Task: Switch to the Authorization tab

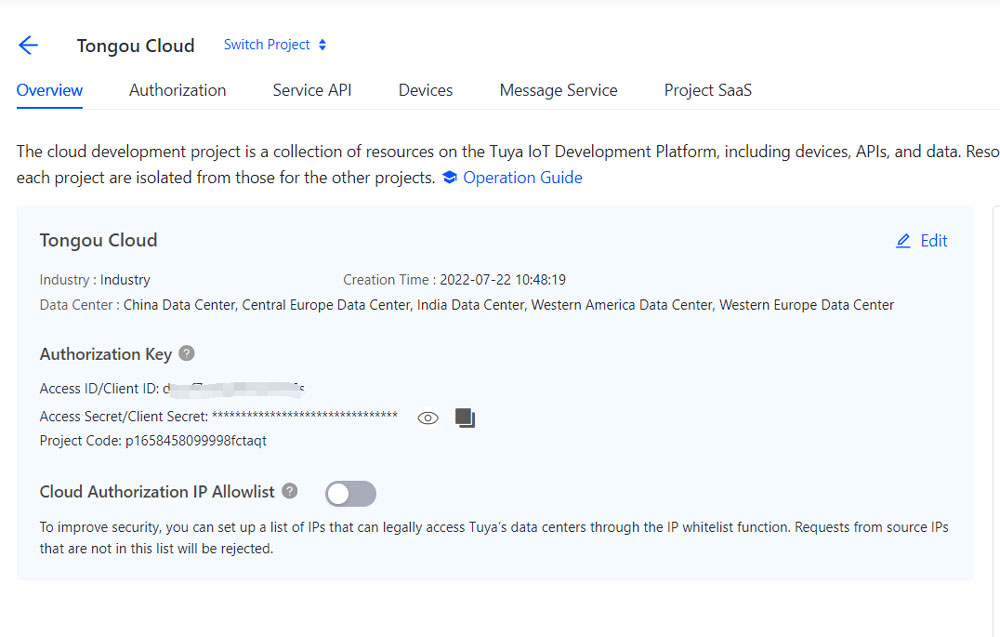Action: pos(177,90)
